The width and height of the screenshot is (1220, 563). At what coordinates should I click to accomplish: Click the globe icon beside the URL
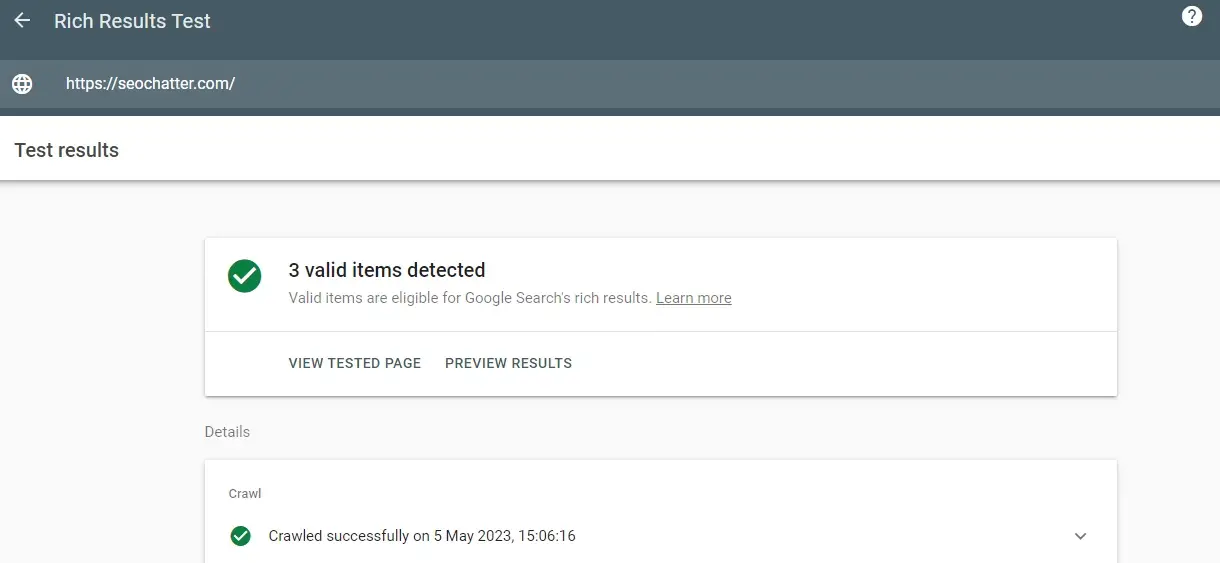[x=22, y=84]
